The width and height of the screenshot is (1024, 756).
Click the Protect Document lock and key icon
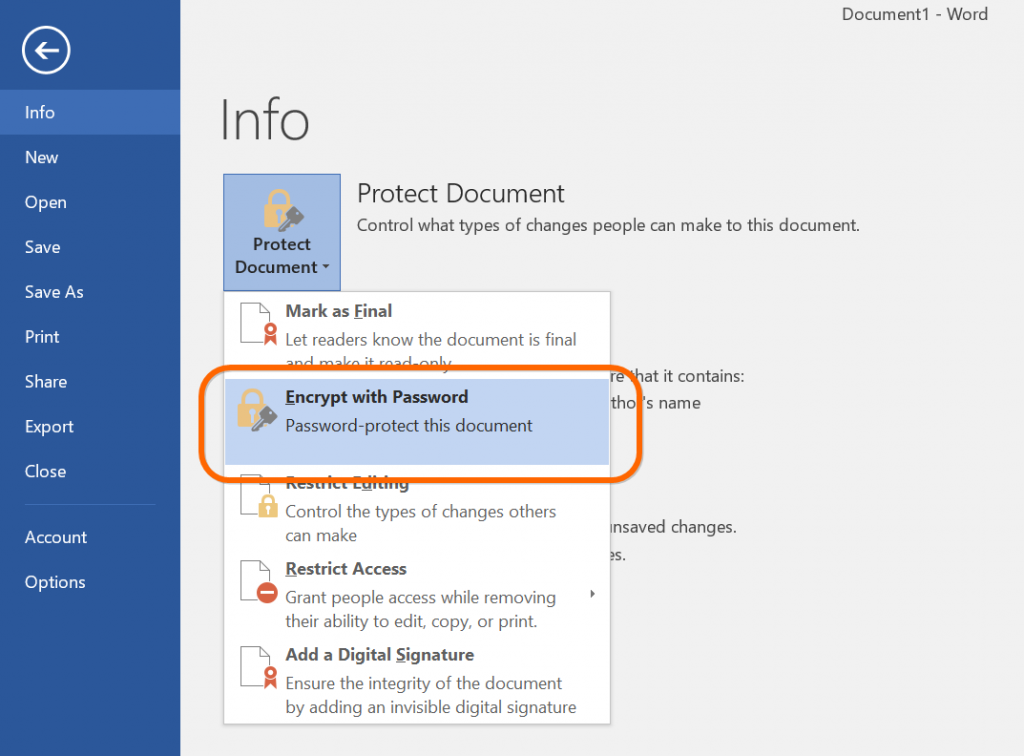282,211
